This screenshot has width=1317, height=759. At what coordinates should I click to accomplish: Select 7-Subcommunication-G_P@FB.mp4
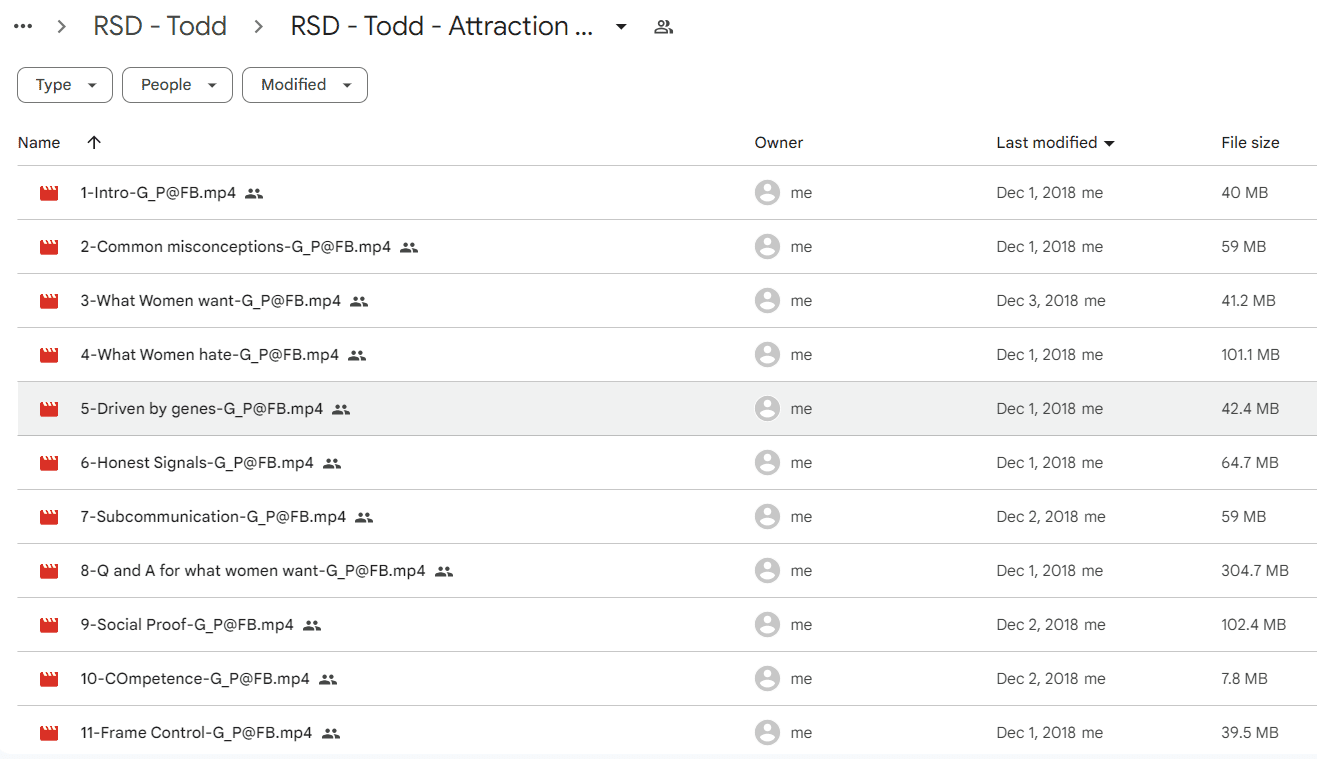coord(213,517)
